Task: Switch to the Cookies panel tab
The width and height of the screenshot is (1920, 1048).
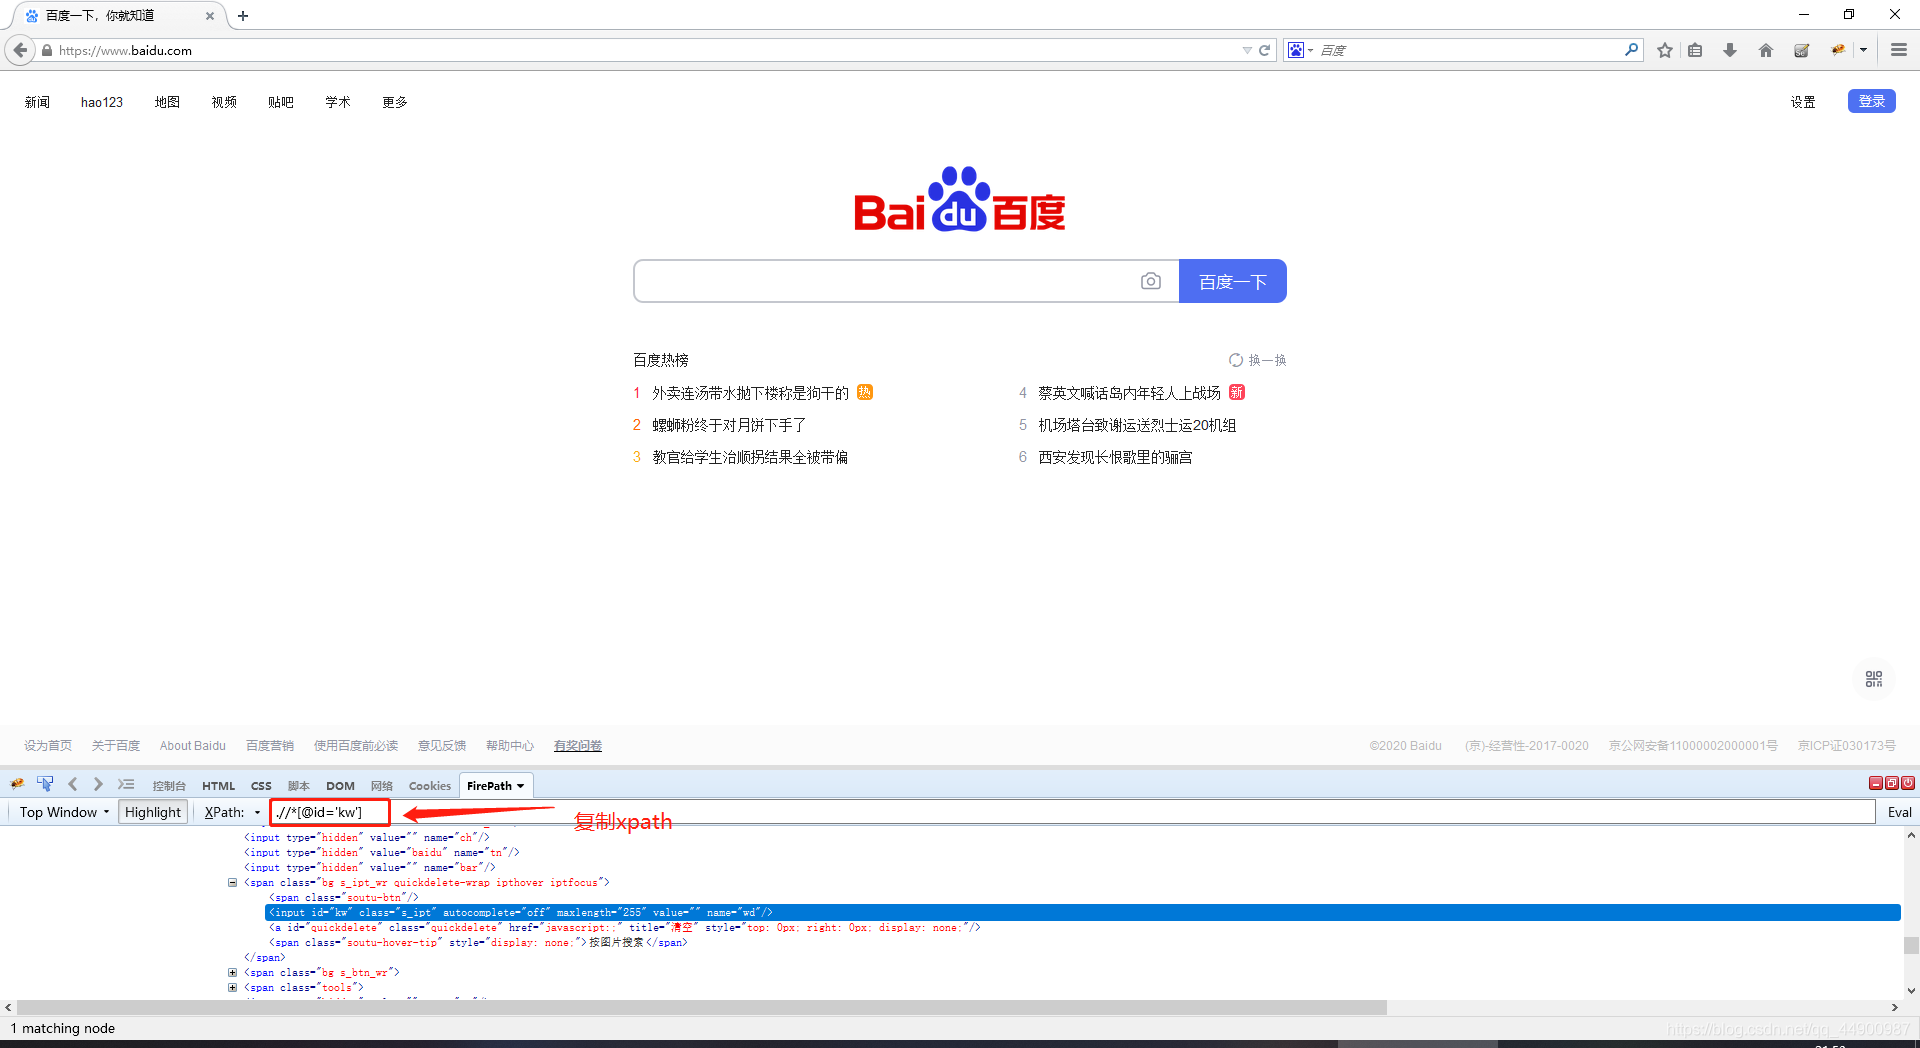Action: tap(430, 786)
